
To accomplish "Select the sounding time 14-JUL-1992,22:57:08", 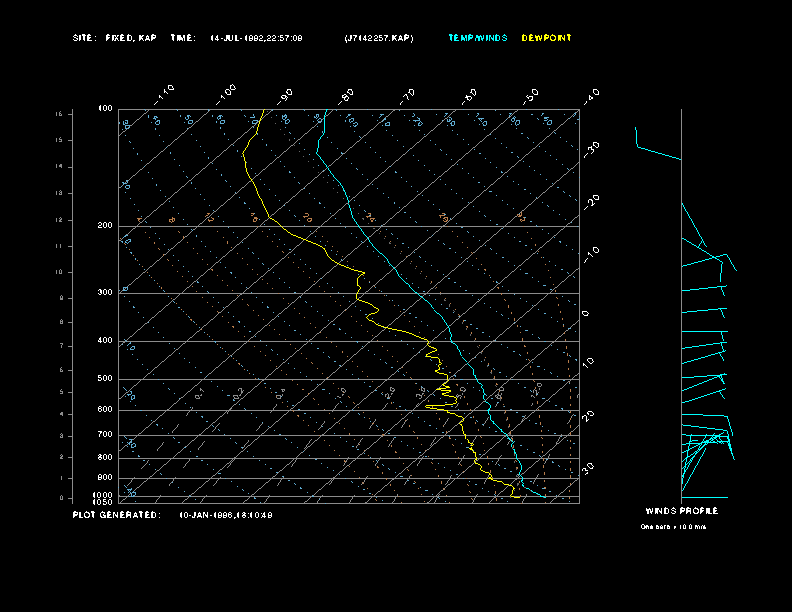I will [x=257, y=38].
